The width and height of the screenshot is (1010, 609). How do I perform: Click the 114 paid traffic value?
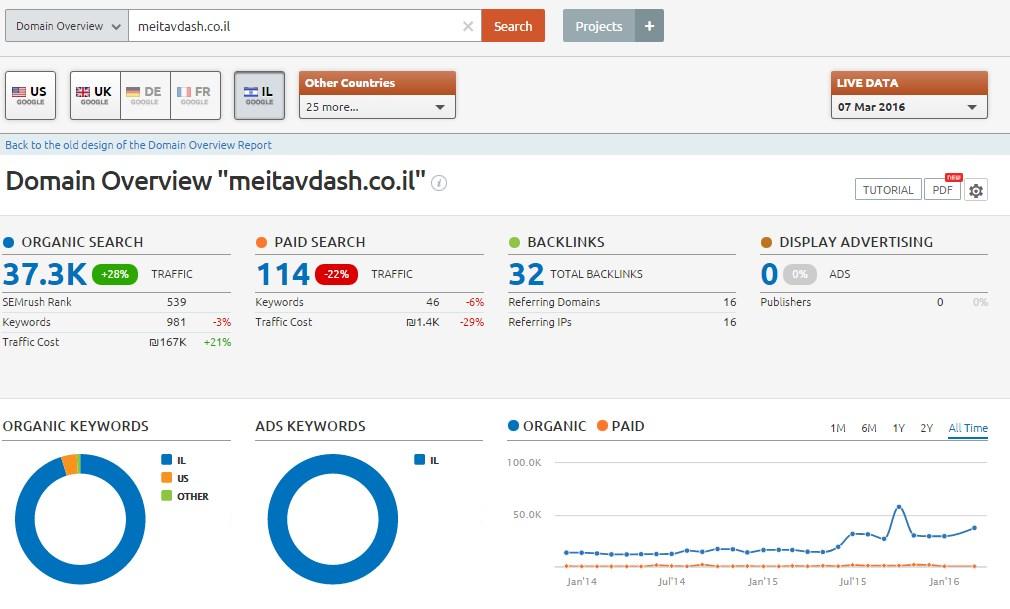click(x=283, y=274)
